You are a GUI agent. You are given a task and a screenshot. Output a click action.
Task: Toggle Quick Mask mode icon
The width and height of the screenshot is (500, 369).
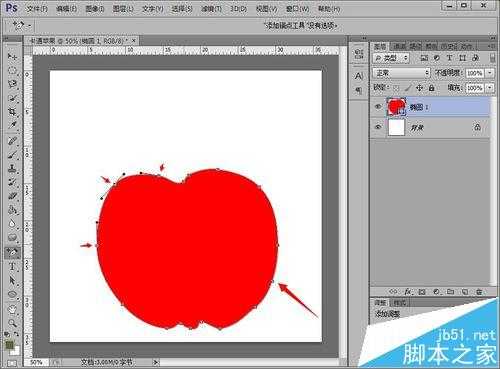pos(12,362)
